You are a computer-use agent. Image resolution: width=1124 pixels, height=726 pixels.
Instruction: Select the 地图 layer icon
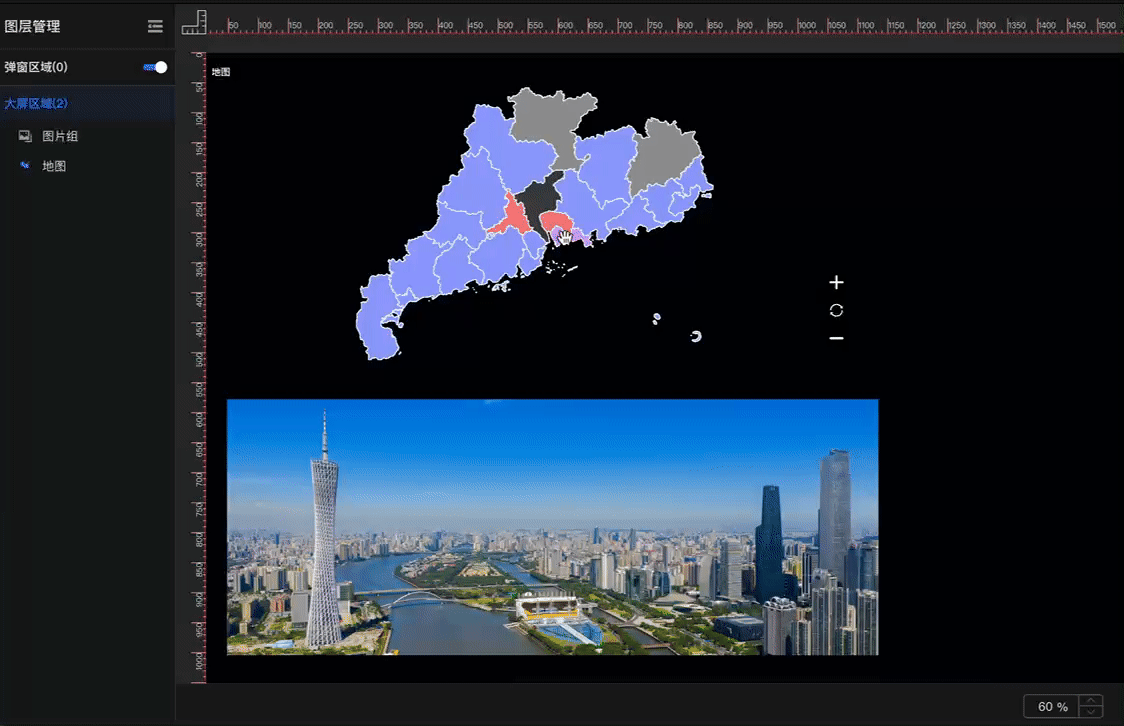pos(25,166)
